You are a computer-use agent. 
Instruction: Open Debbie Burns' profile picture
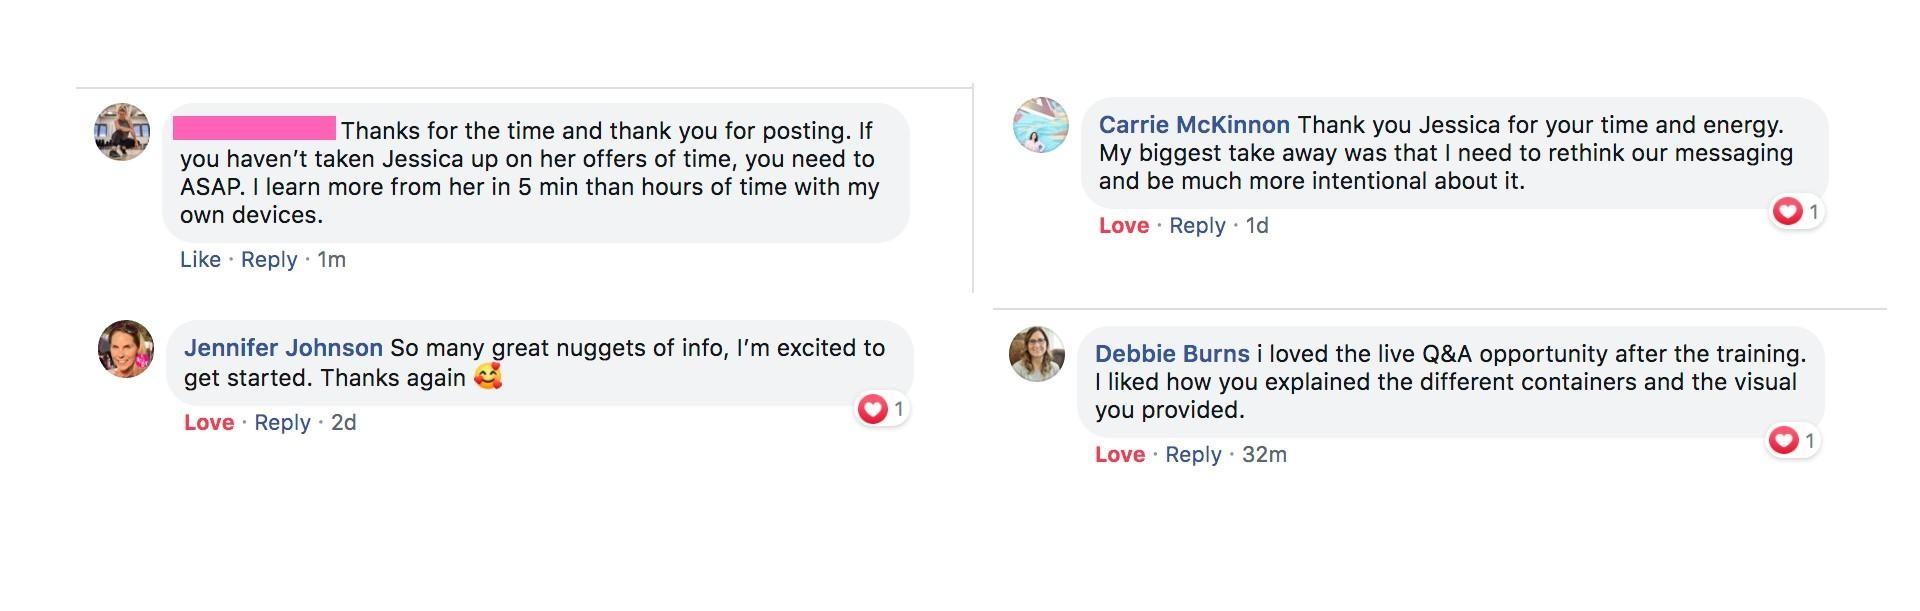tap(1036, 354)
